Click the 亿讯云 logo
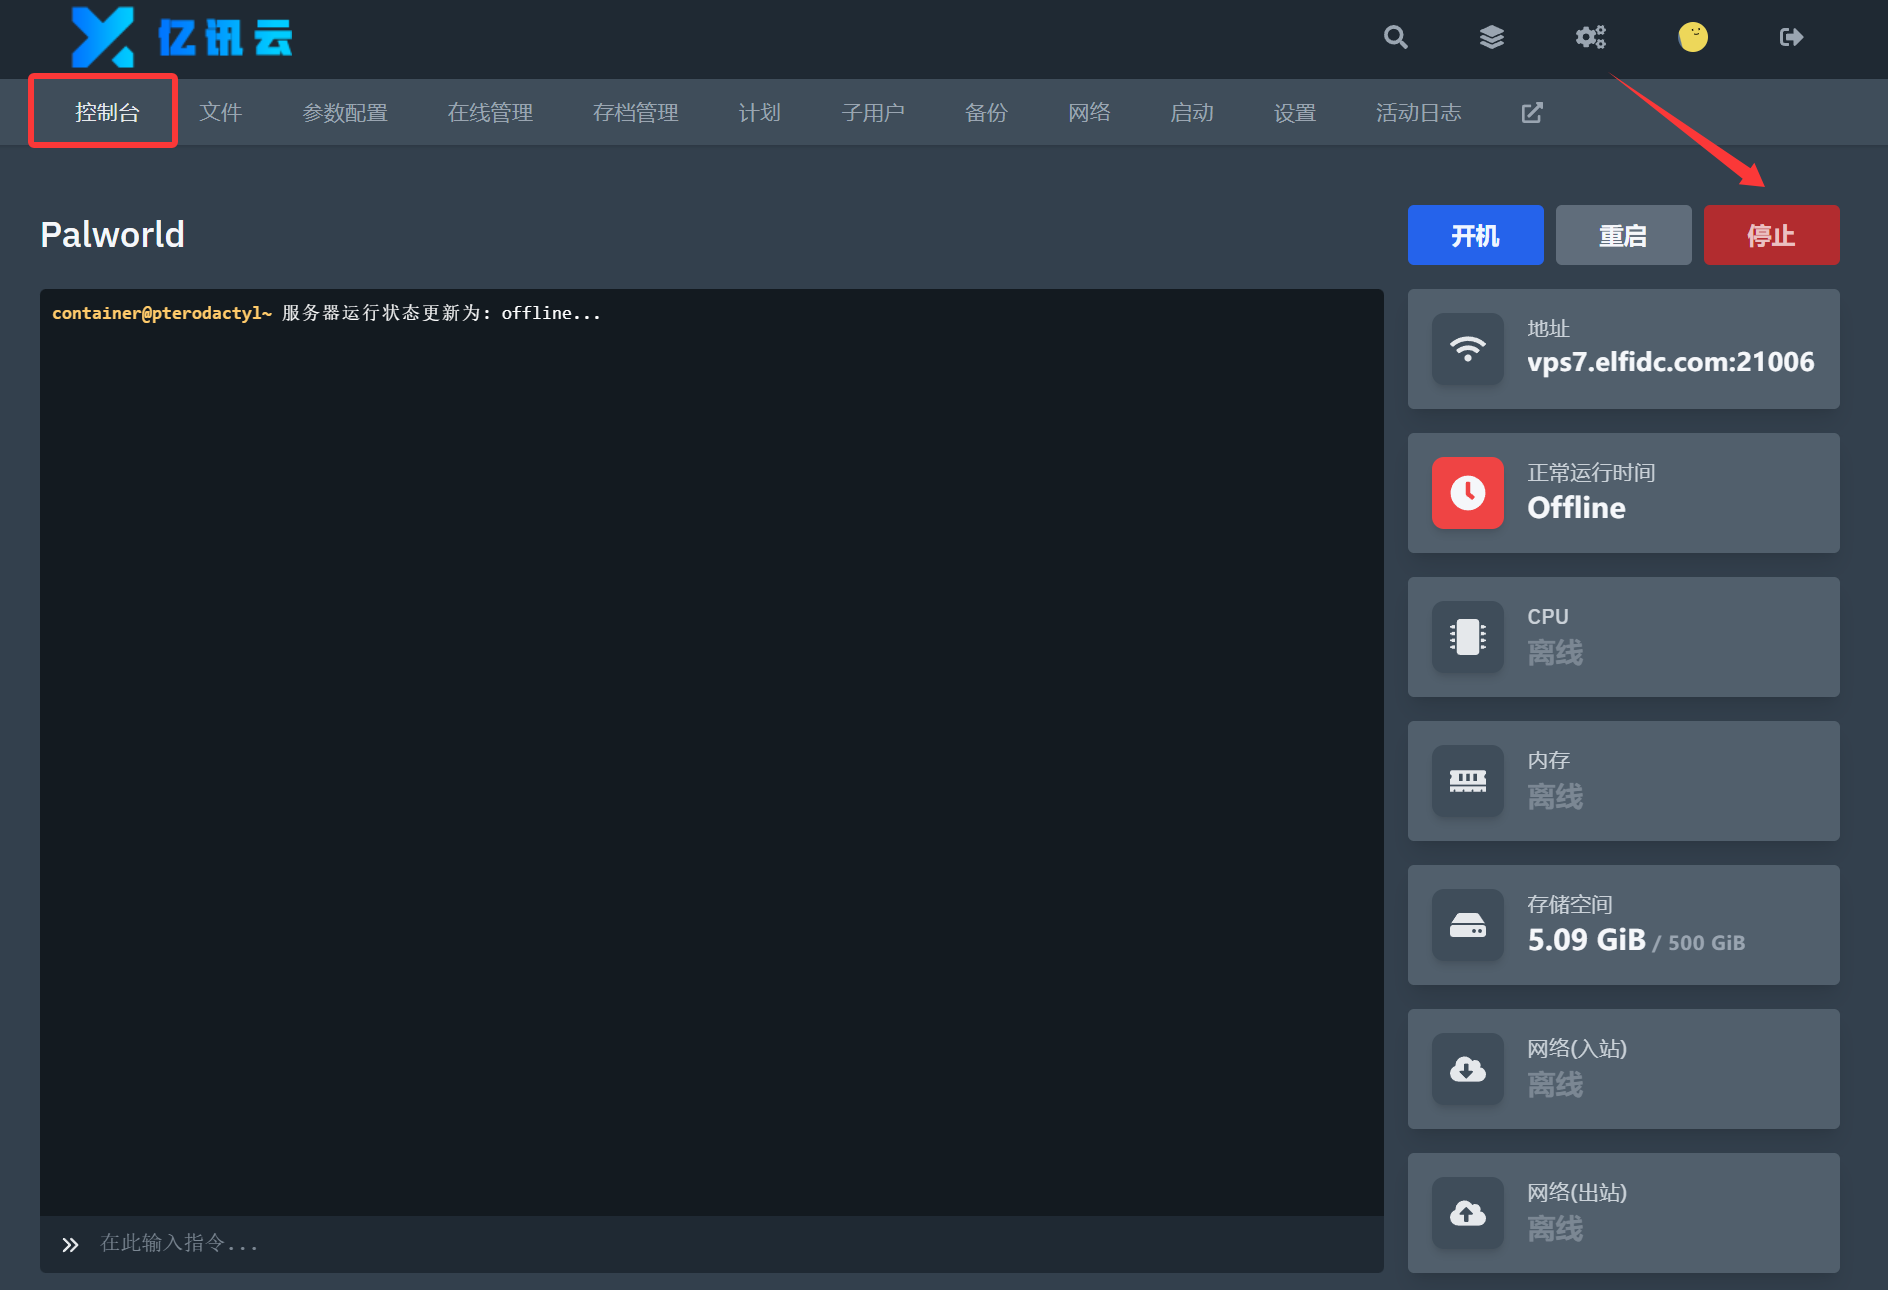 click(x=182, y=37)
